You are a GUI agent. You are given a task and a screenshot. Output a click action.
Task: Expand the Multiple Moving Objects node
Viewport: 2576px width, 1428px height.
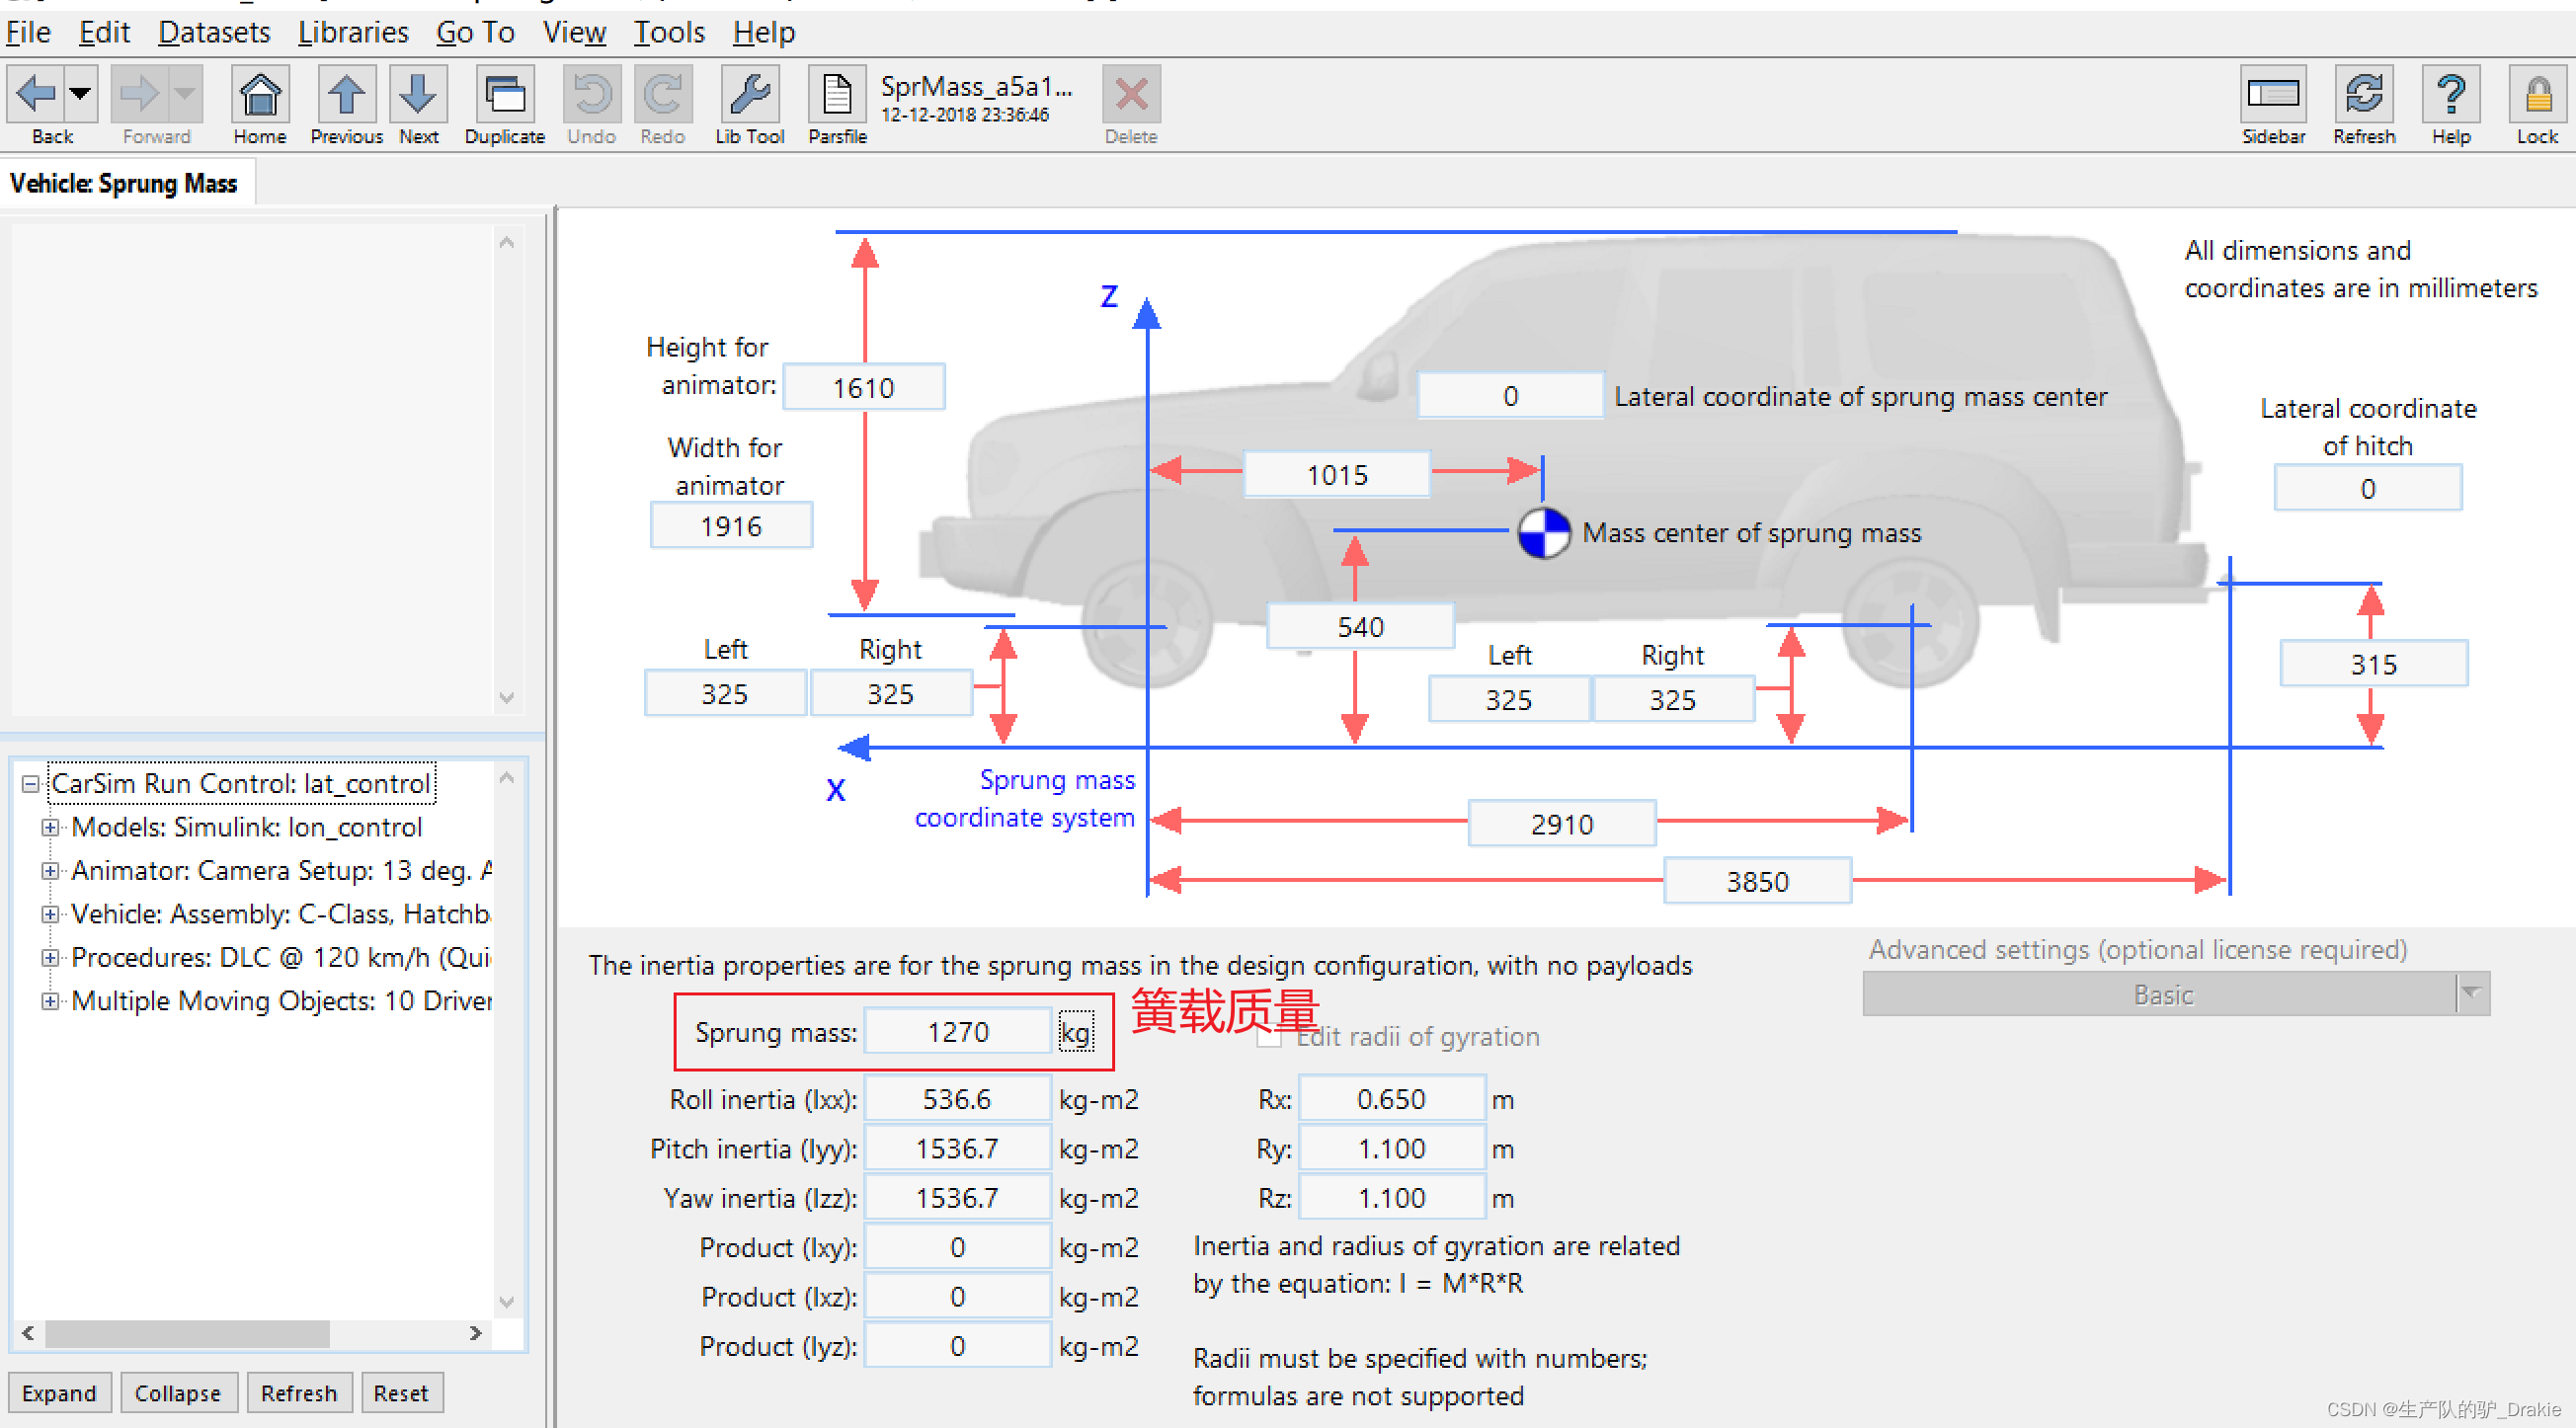[x=49, y=1001]
